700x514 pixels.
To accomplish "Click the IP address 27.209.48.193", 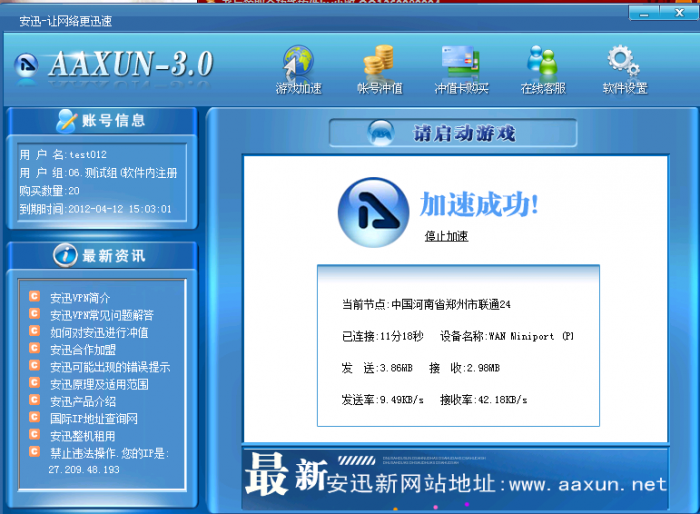I will (84, 470).
